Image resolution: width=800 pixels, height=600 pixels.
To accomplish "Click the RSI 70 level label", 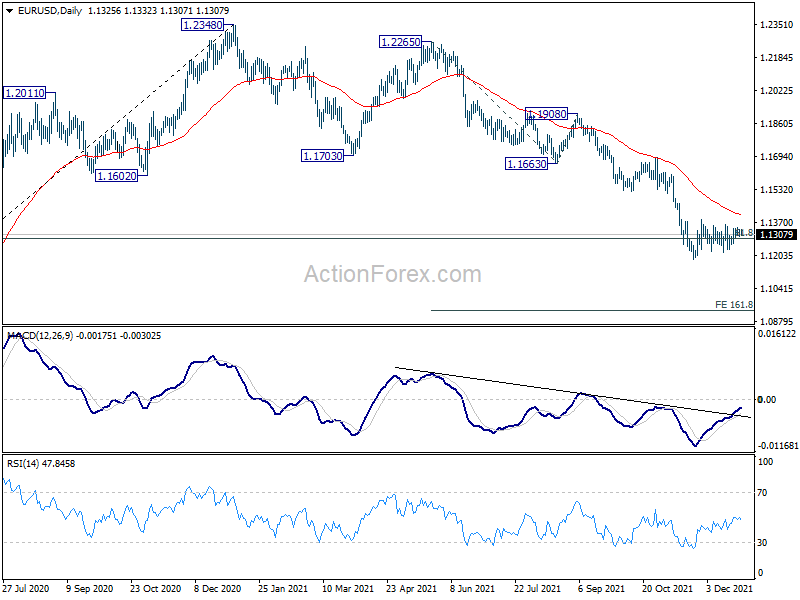I will pos(762,493).
